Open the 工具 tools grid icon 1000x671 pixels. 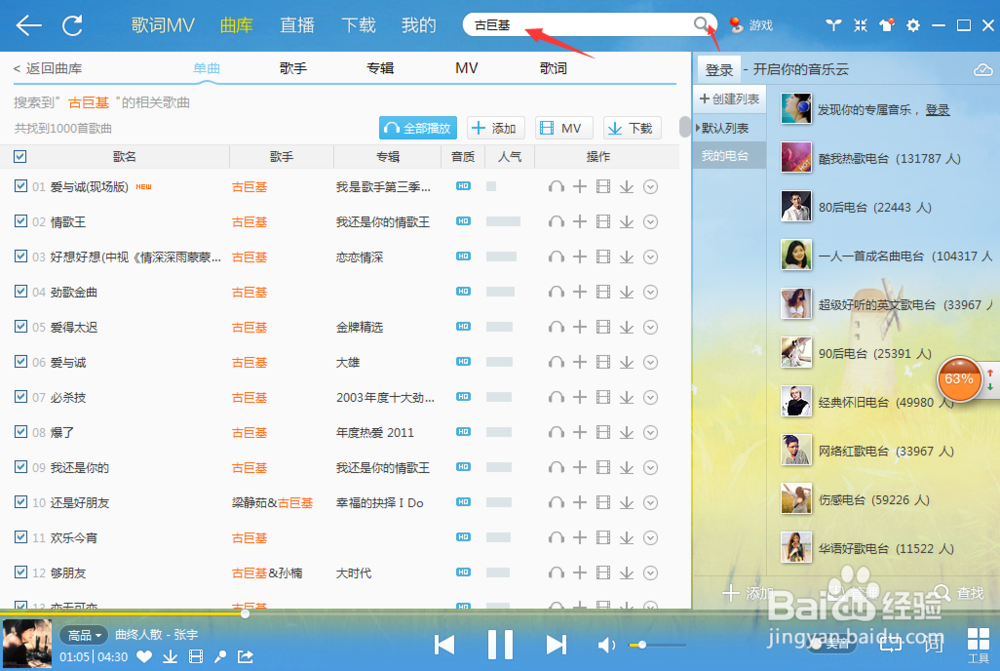(978, 644)
